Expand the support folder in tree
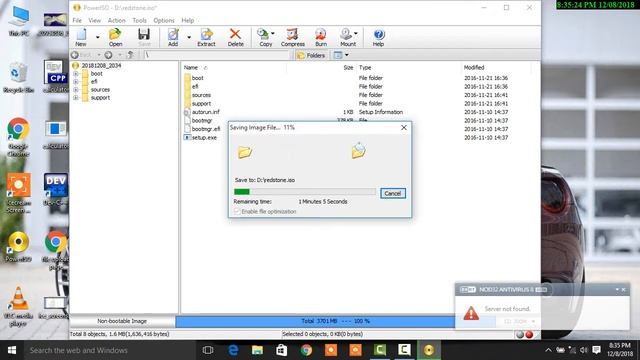This screenshot has width=640, height=360. coord(76,98)
